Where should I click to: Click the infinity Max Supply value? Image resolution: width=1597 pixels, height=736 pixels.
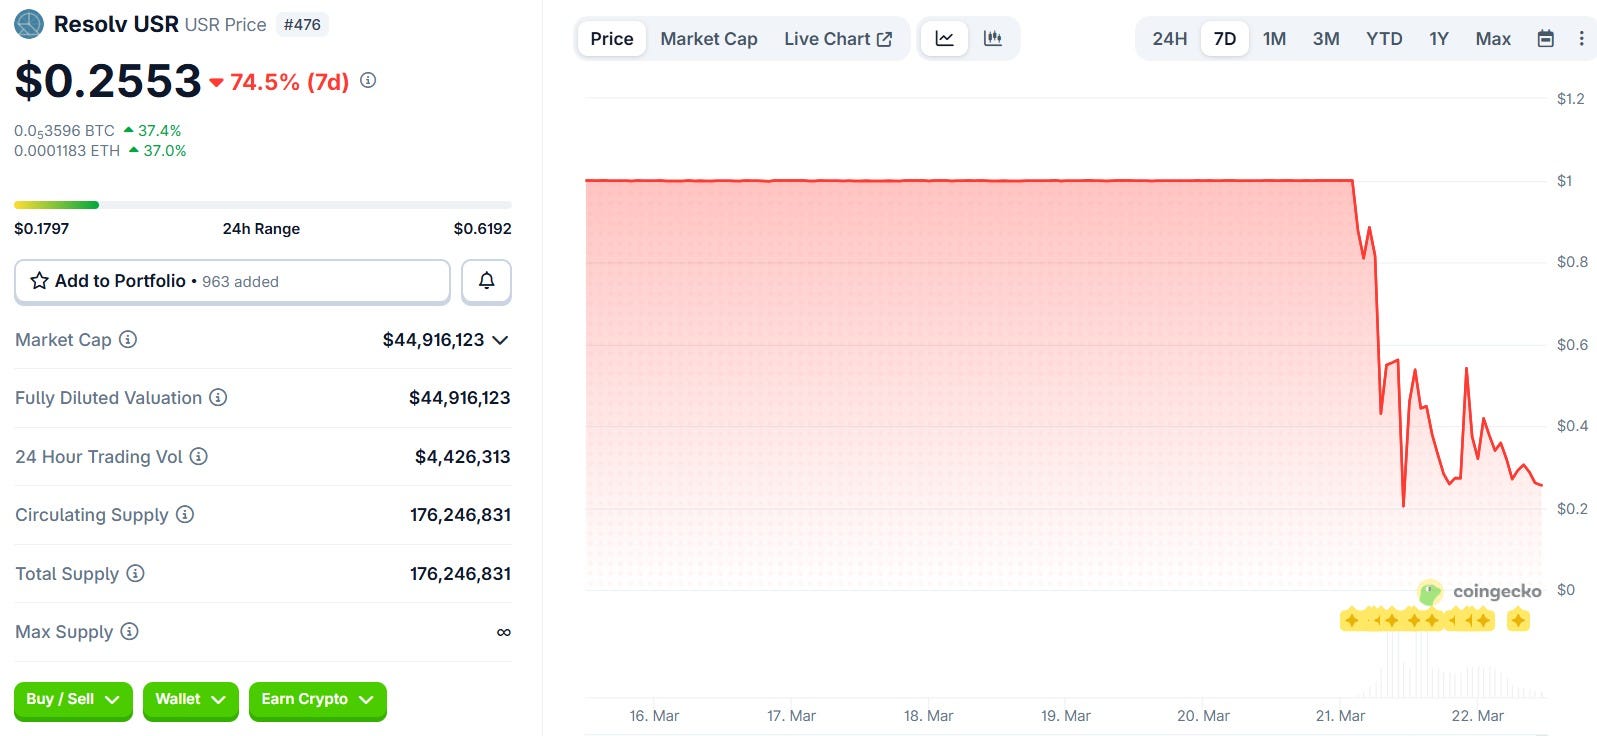[x=503, y=632]
